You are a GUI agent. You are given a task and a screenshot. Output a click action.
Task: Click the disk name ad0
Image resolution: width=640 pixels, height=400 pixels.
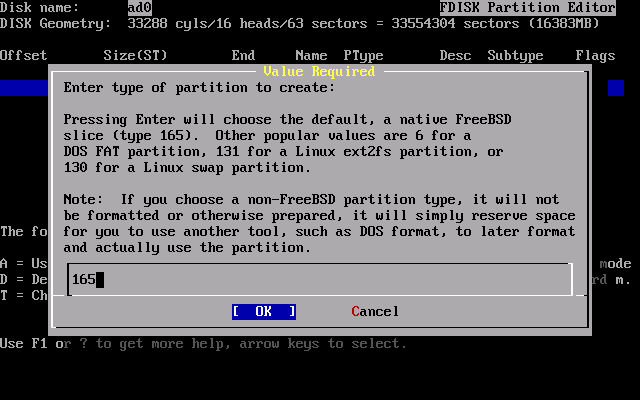pos(139,7)
